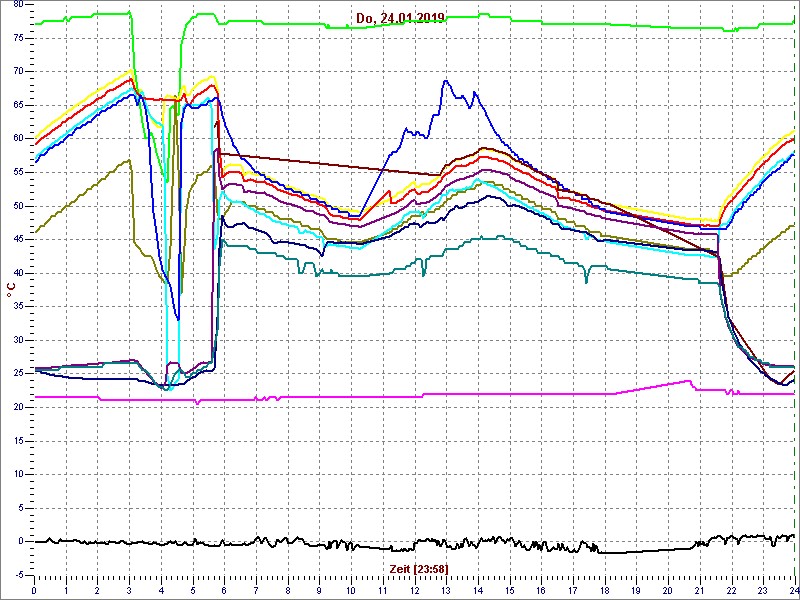Choose hour 18 on the time axis
This screenshot has height=600, width=800.
point(604,590)
